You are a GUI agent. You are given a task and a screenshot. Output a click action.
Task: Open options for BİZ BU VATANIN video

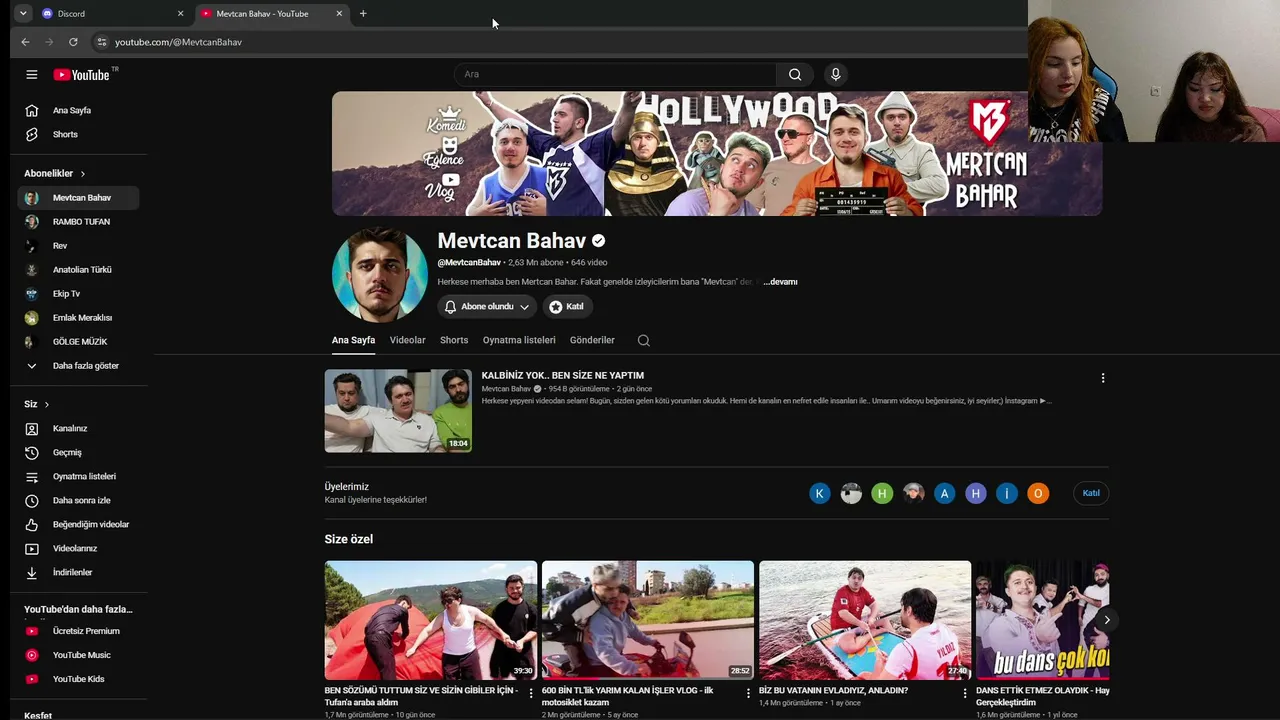[965, 693]
